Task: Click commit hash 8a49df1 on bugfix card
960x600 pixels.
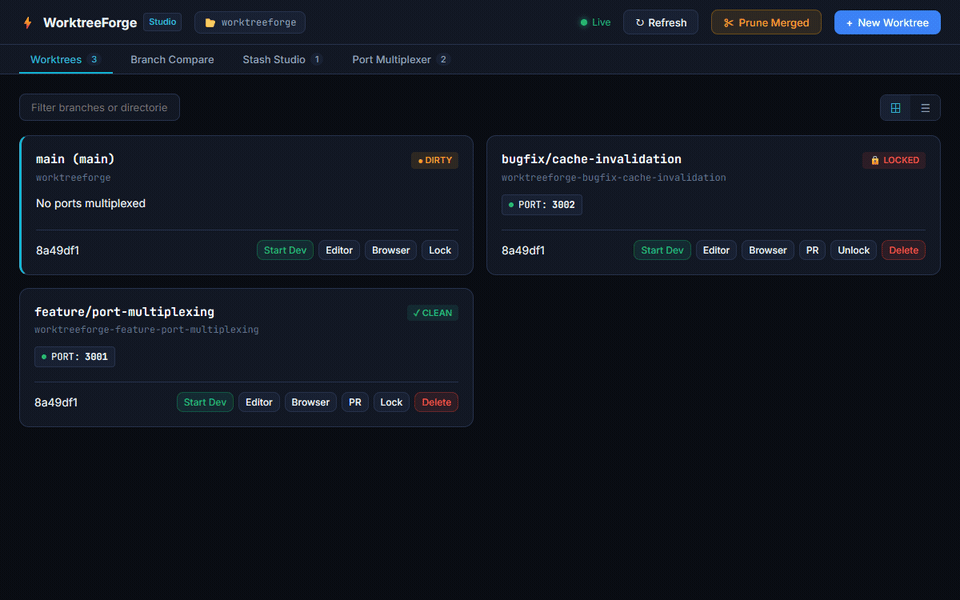Action: (523, 250)
